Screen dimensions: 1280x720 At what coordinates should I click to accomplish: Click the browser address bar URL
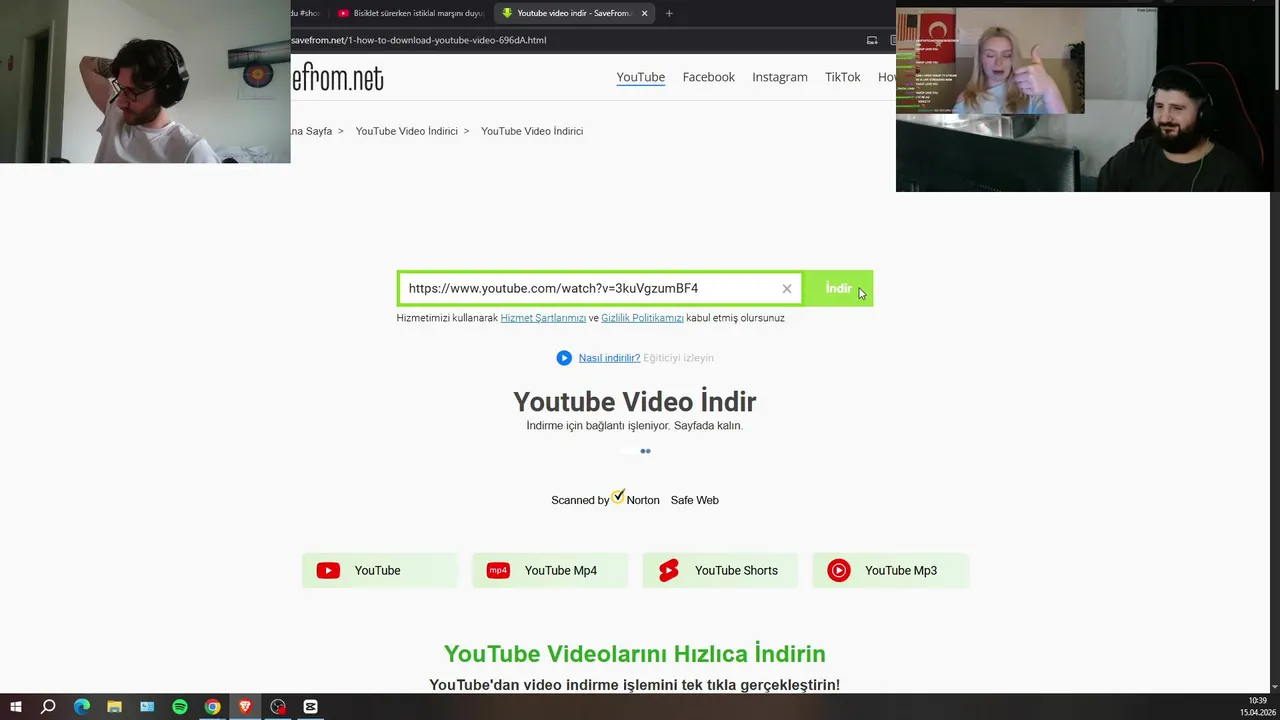pyautogui.click(x=419, y=40)
